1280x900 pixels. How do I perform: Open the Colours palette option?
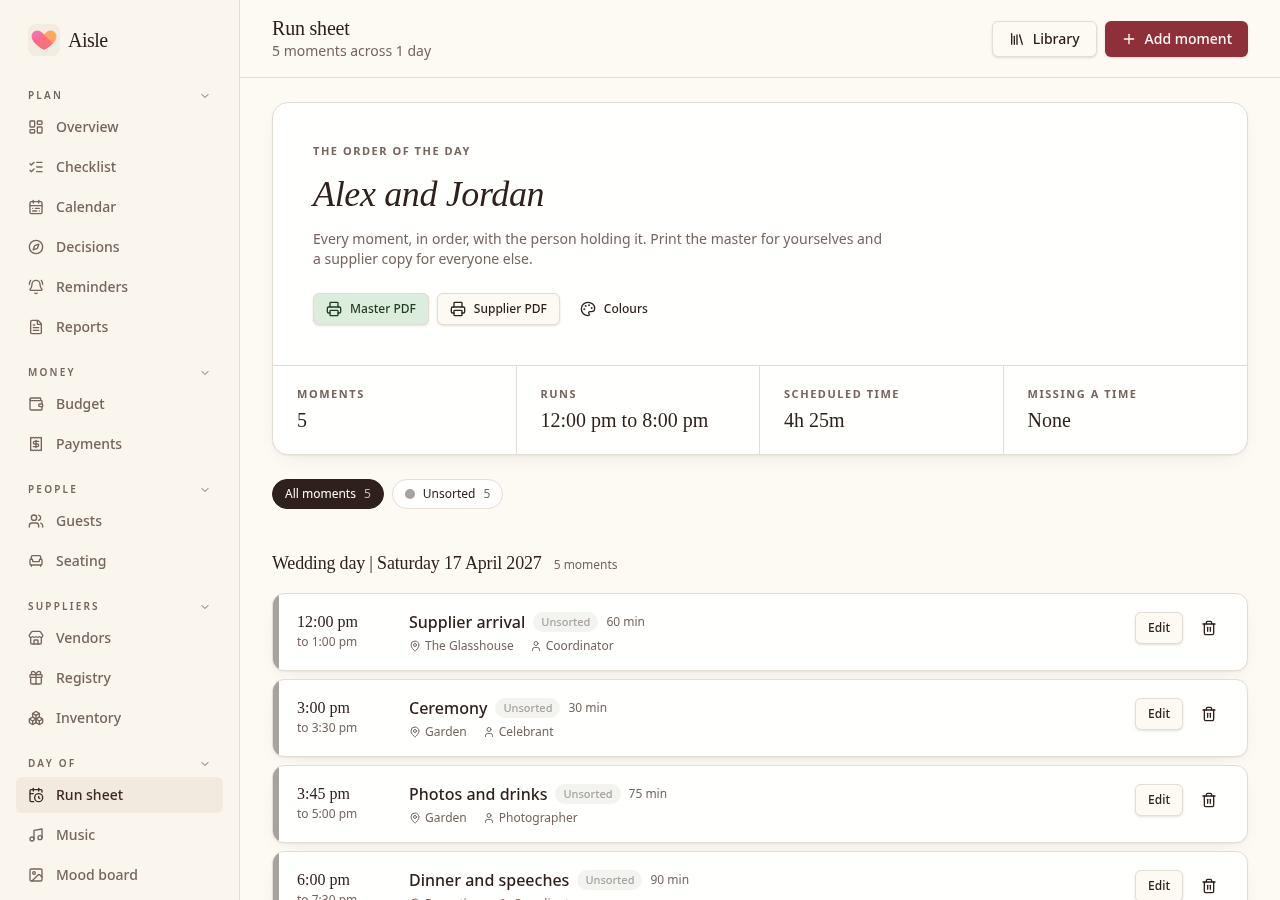(x=614, y=309)
